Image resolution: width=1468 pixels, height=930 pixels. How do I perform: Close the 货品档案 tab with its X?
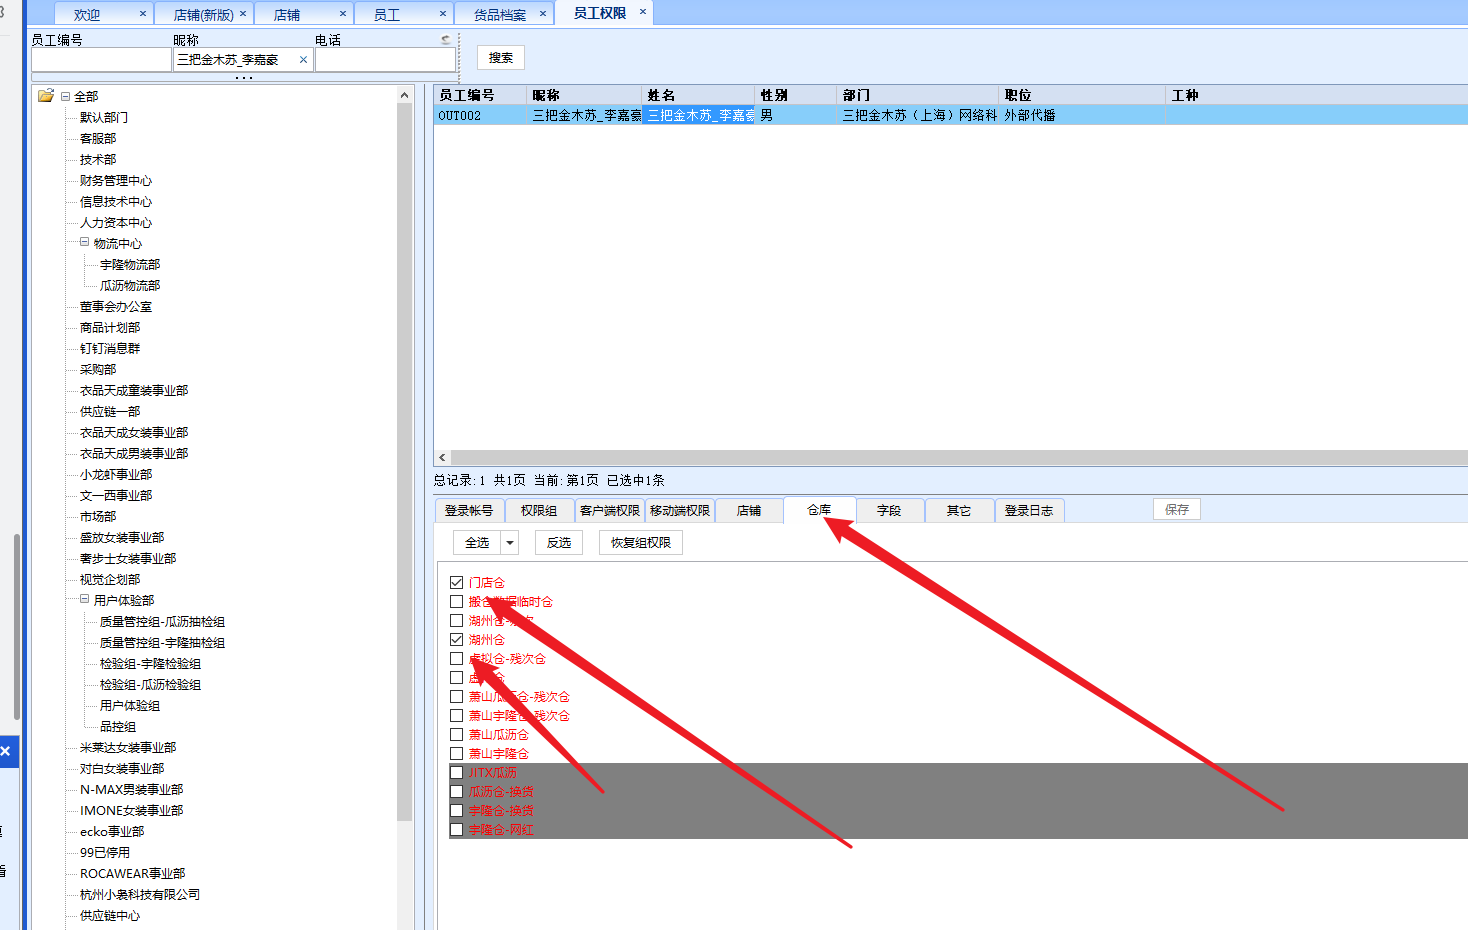coord(543,14)
